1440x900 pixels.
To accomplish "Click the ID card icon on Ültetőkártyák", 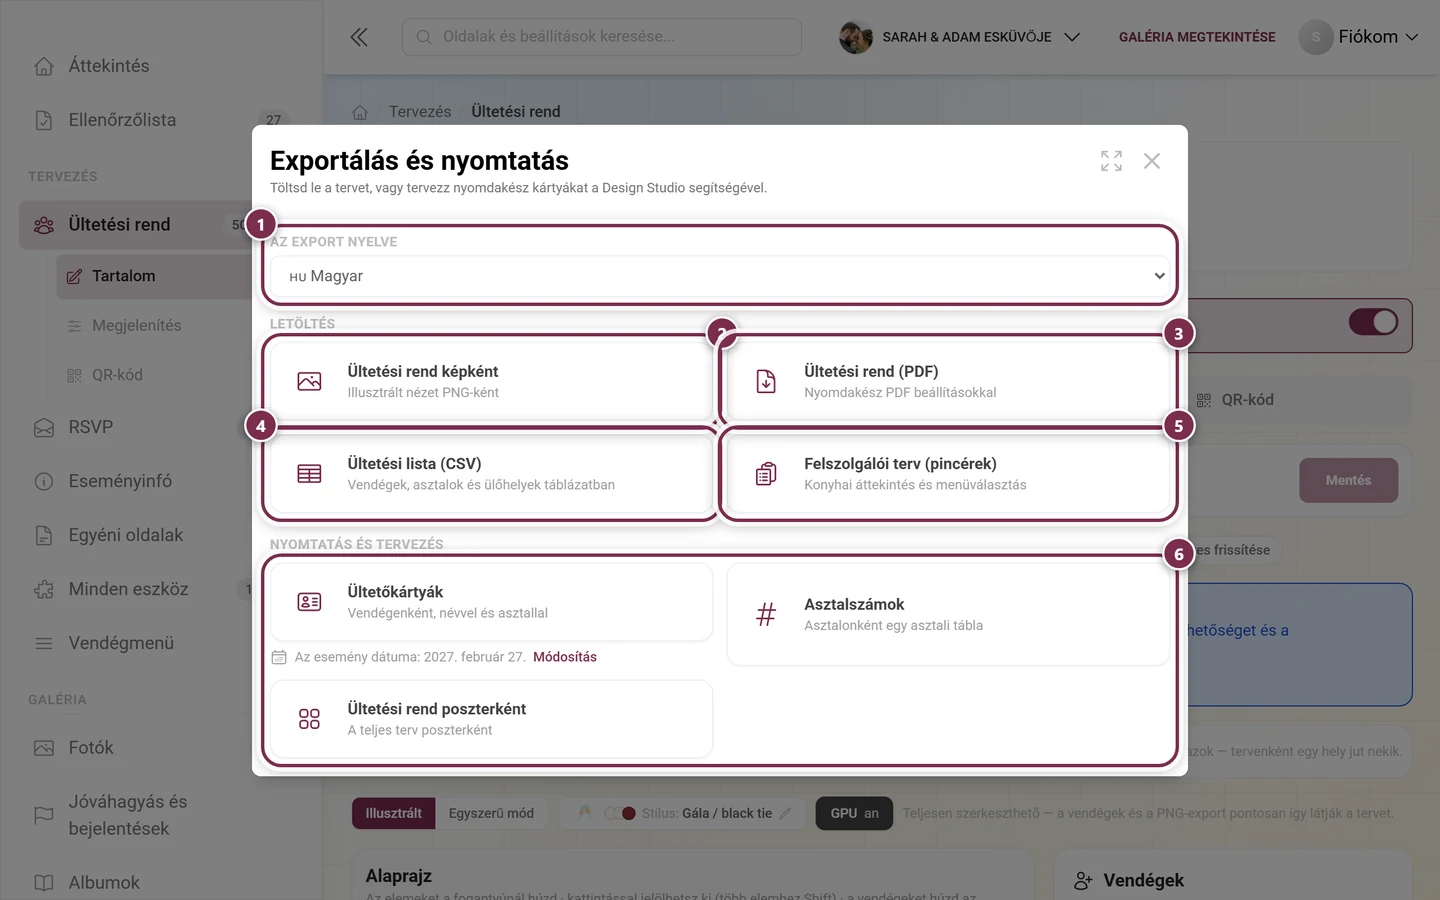I will (x=309, y=602).
